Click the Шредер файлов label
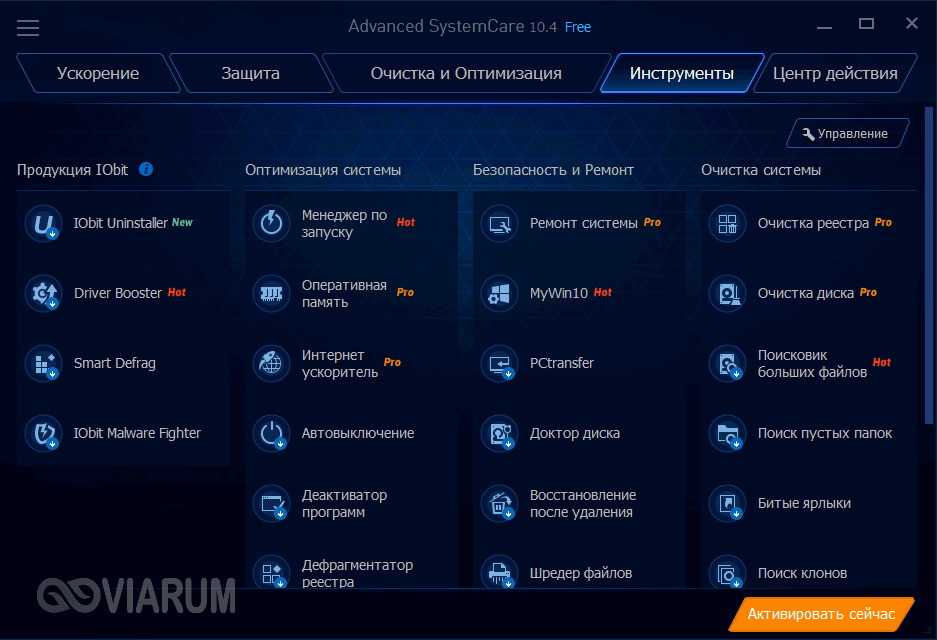This screenshot has width=937, height=640. pos(581,572)
